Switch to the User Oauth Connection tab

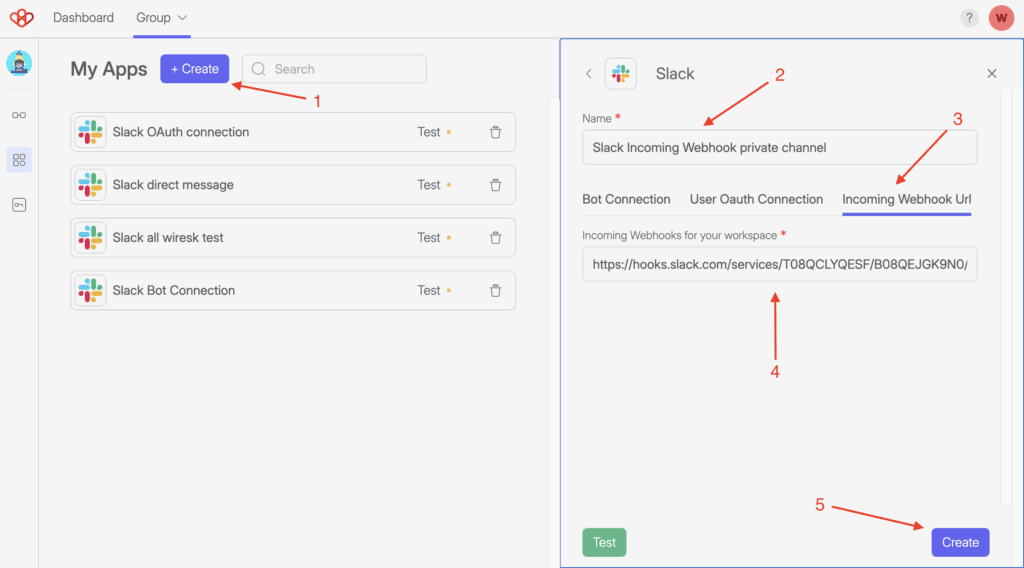756,199
